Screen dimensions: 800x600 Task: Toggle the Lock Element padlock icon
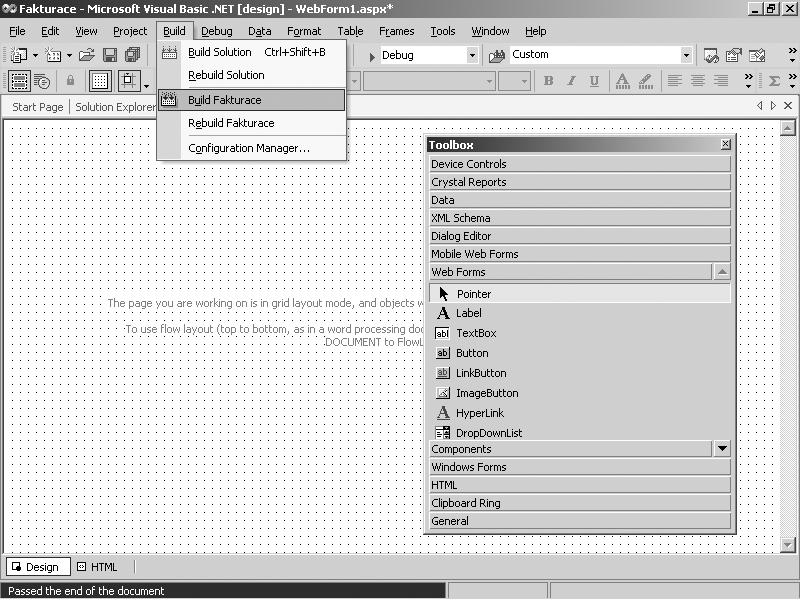pos(70,80)
